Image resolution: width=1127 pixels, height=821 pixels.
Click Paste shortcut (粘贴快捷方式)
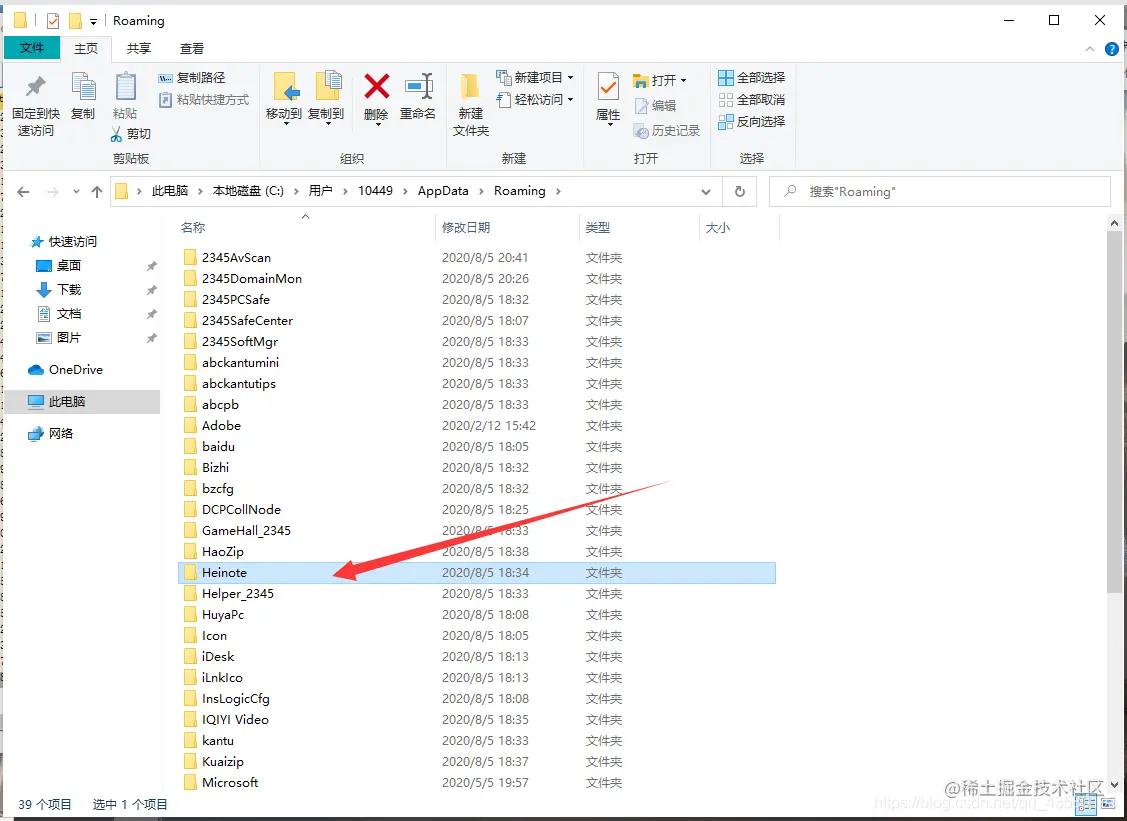(x=203, y=100)
